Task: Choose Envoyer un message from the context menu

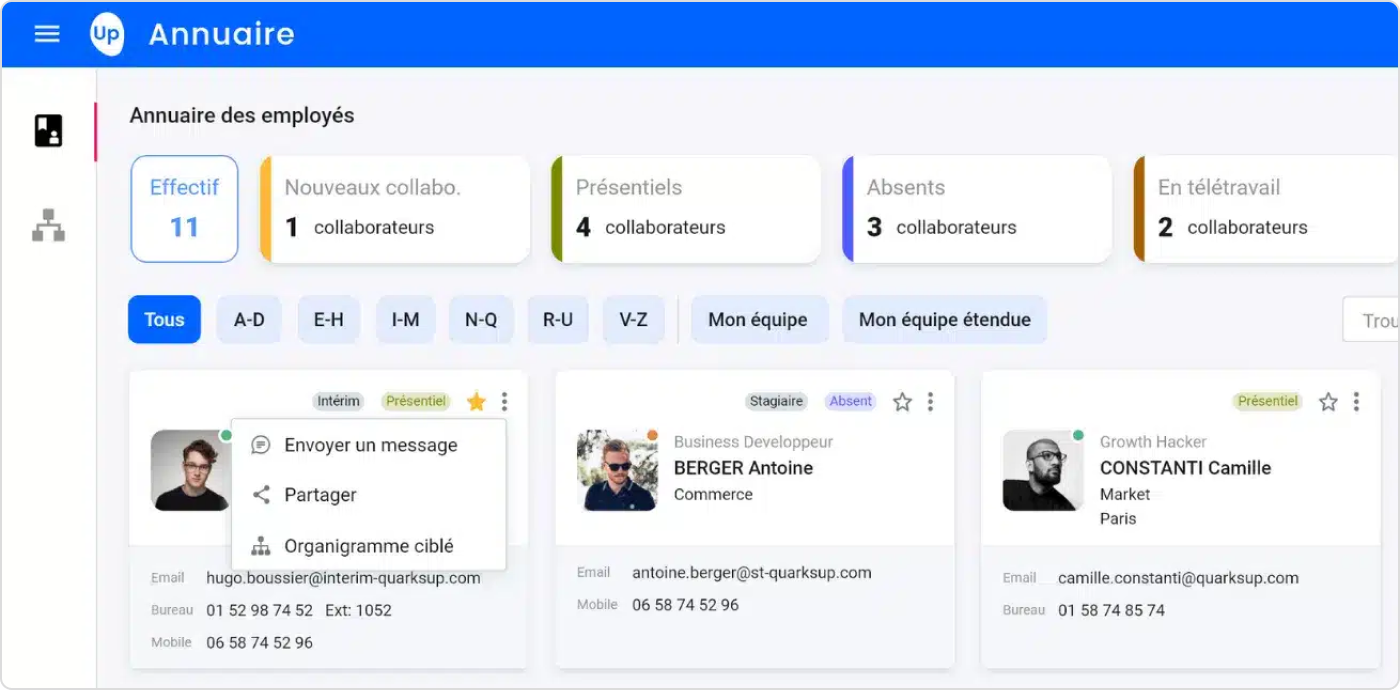Action: (x=371, y=445)
